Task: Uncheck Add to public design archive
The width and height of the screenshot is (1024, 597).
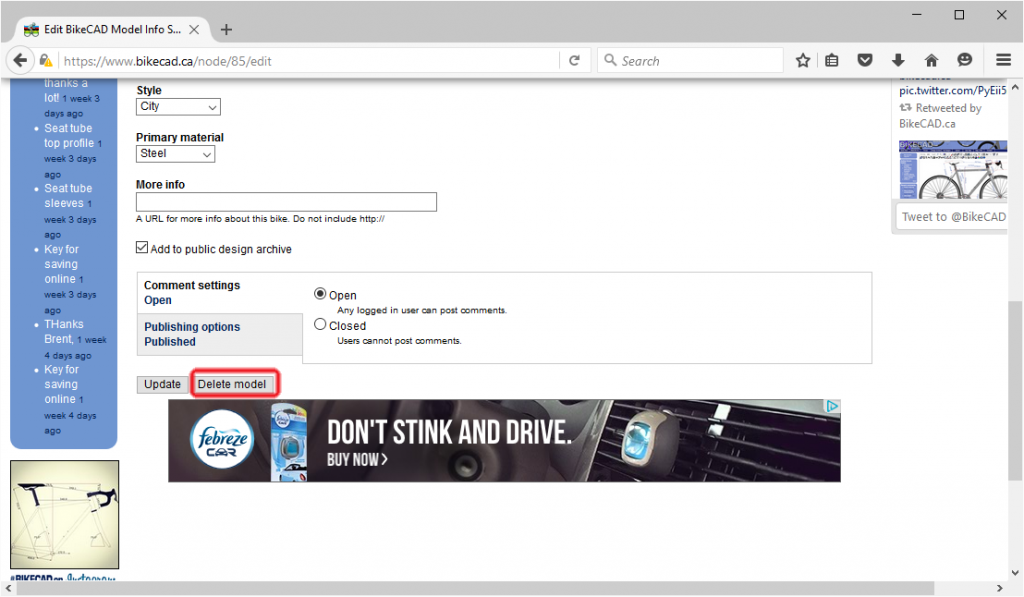Action: click(x=142, y=248)
